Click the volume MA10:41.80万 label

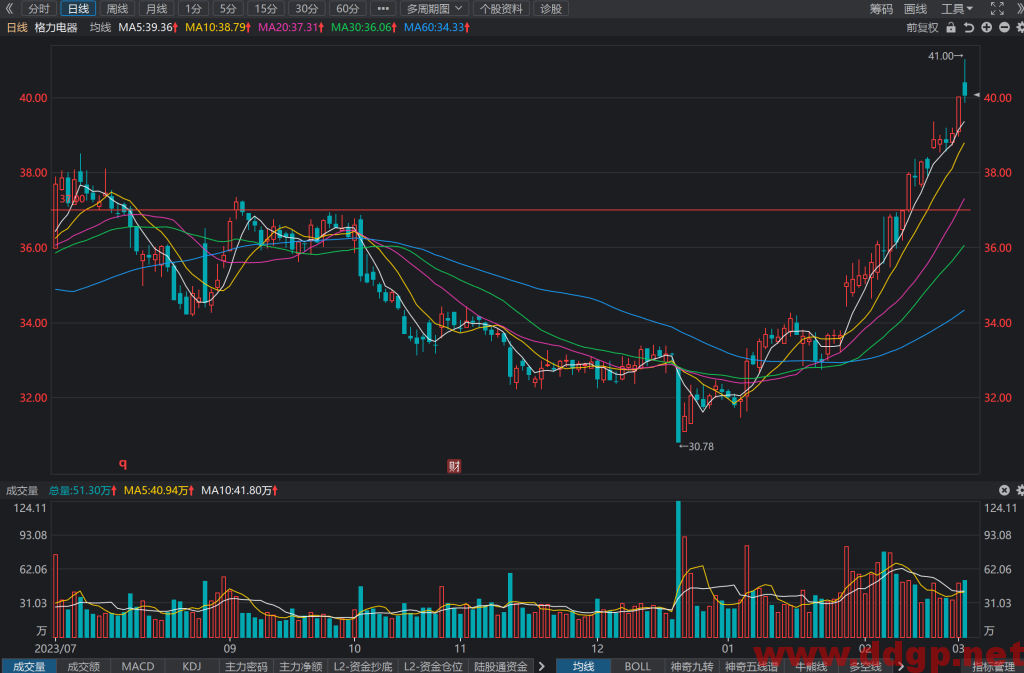point(239,490)
